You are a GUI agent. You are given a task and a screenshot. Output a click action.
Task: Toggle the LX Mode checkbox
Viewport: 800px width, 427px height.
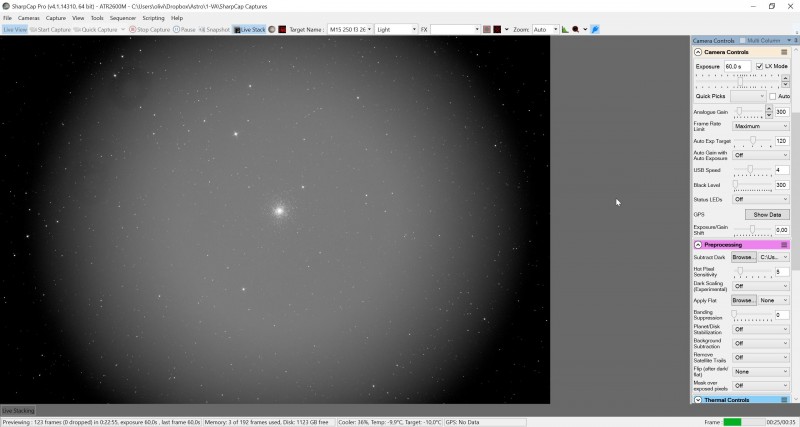coord(759,66)
